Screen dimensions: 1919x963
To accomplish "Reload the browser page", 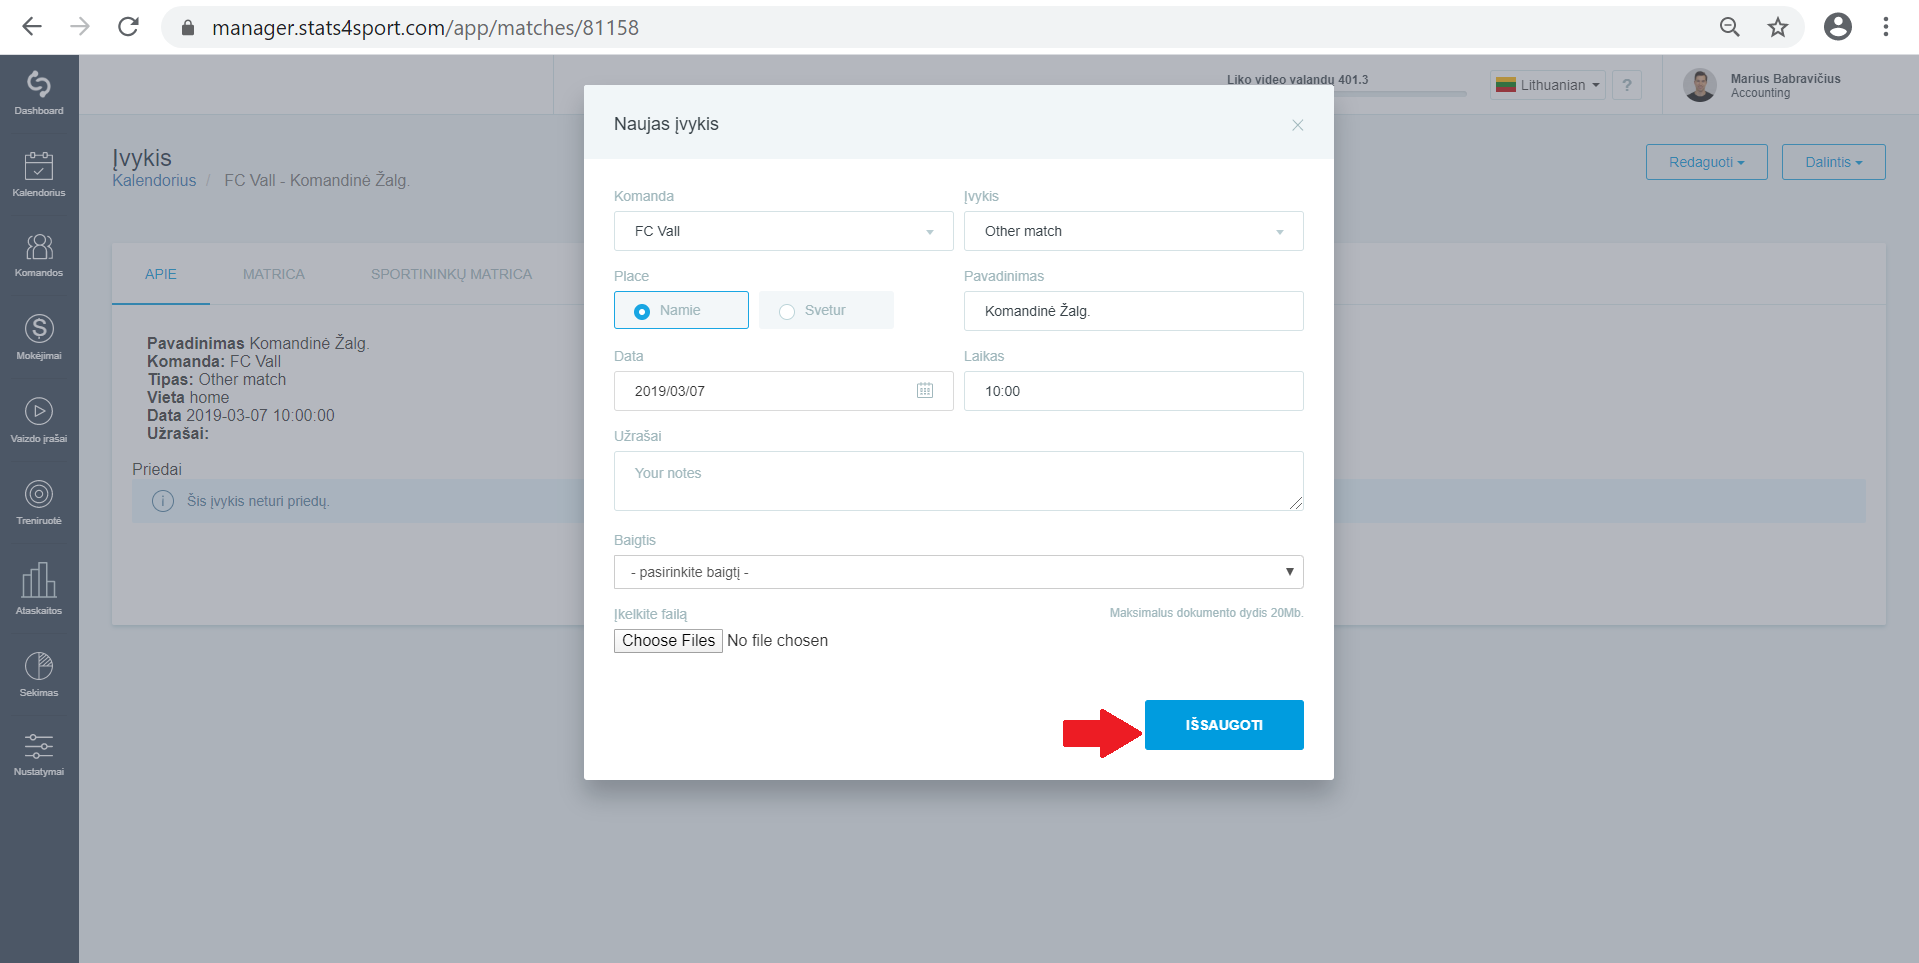I will 128,27.
